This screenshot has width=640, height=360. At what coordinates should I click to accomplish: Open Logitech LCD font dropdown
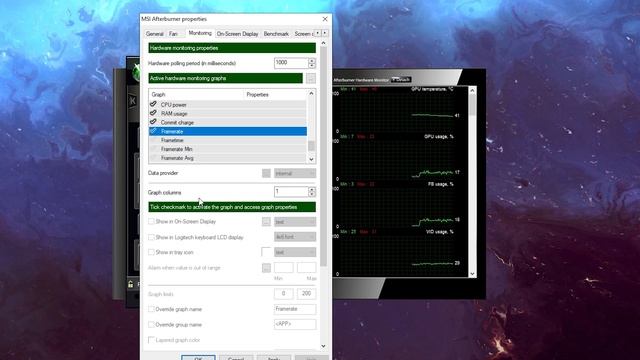[295, 237]
